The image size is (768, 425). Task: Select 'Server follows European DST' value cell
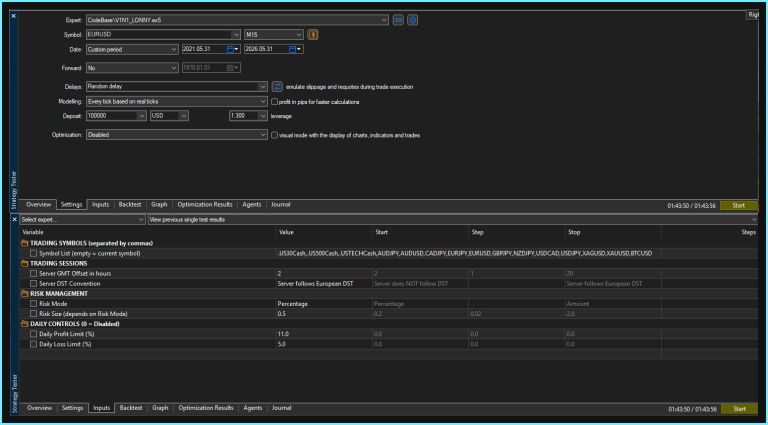pos(323,283)
